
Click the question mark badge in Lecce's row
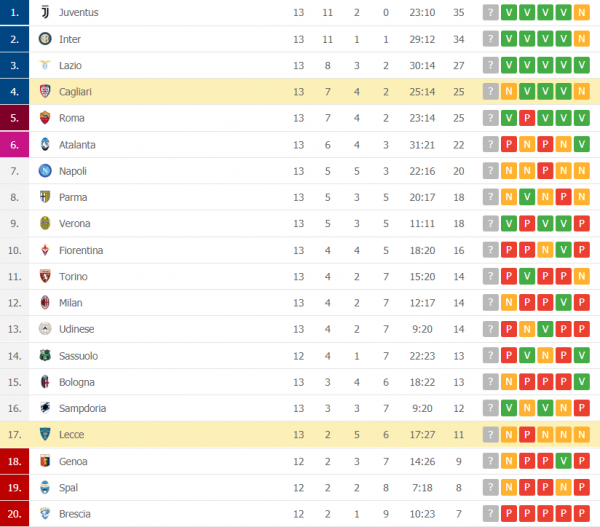[490, 435]
